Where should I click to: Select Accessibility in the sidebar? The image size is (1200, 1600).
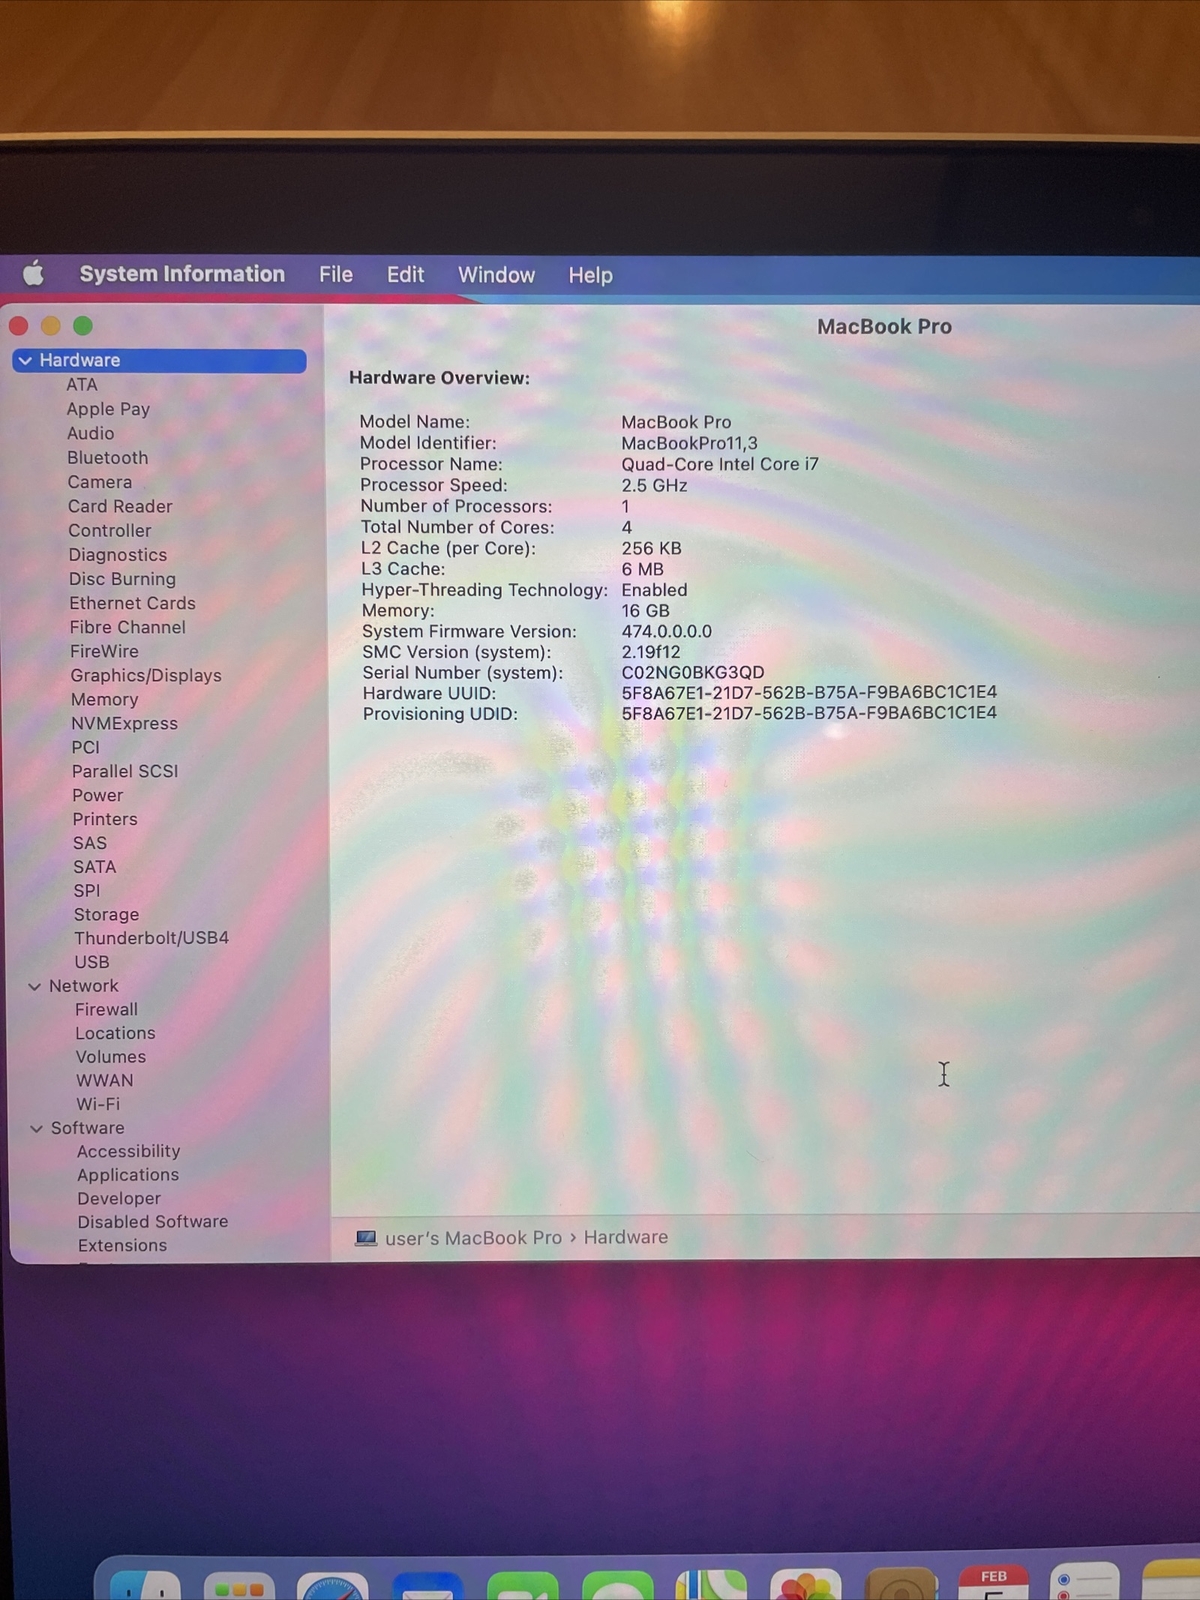(x=129, y=1151)
